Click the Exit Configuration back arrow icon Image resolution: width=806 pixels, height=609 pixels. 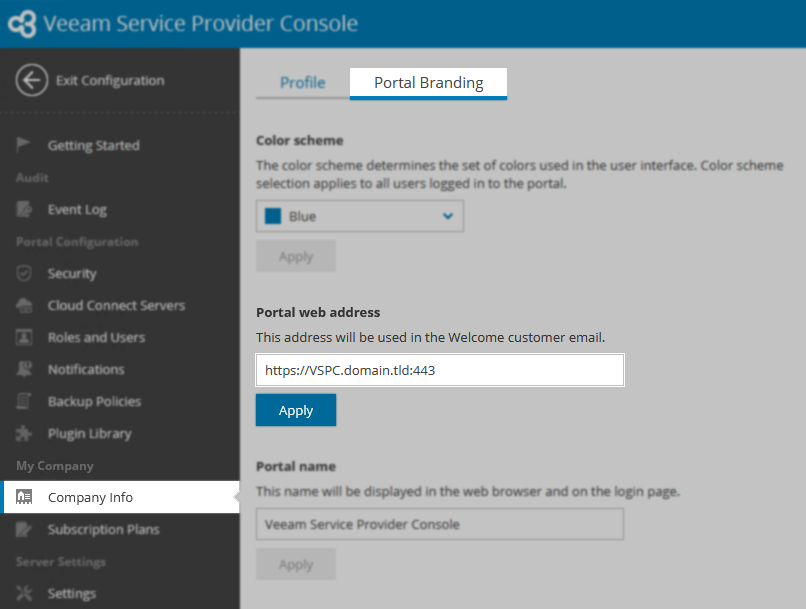32,80
